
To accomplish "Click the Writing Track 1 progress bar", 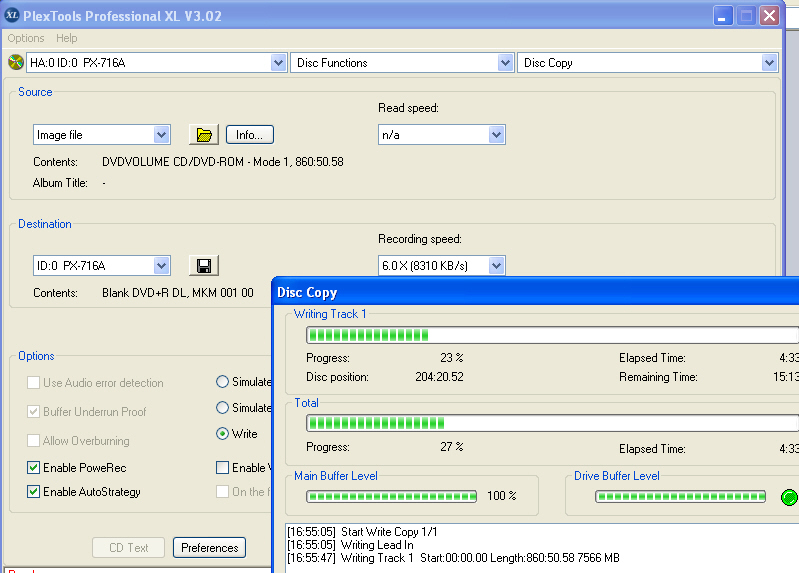I will click(x=552, y=335).
